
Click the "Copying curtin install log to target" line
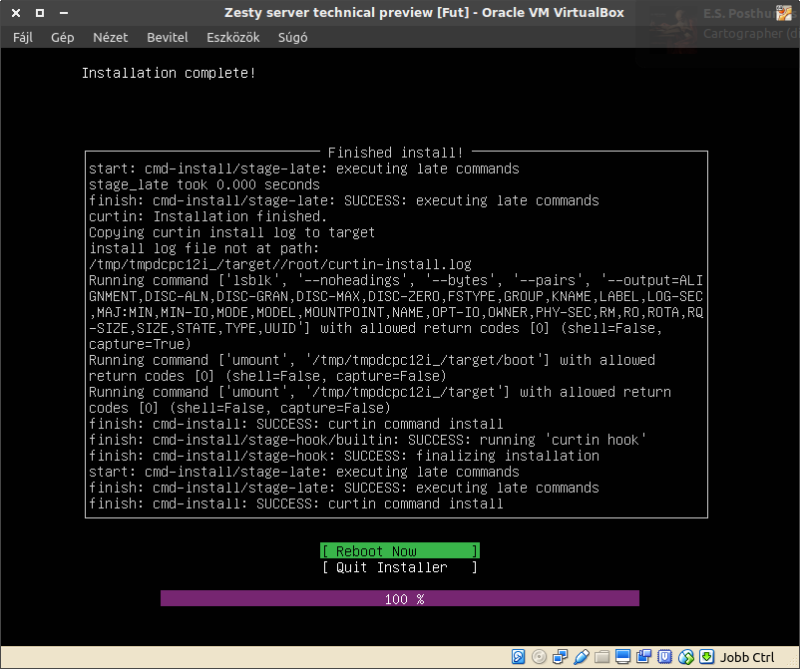pos(232,233)
